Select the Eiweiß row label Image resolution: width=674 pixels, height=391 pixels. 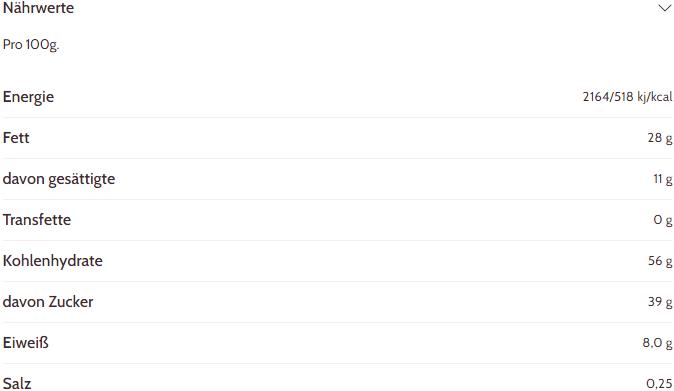tap(25, 343)
